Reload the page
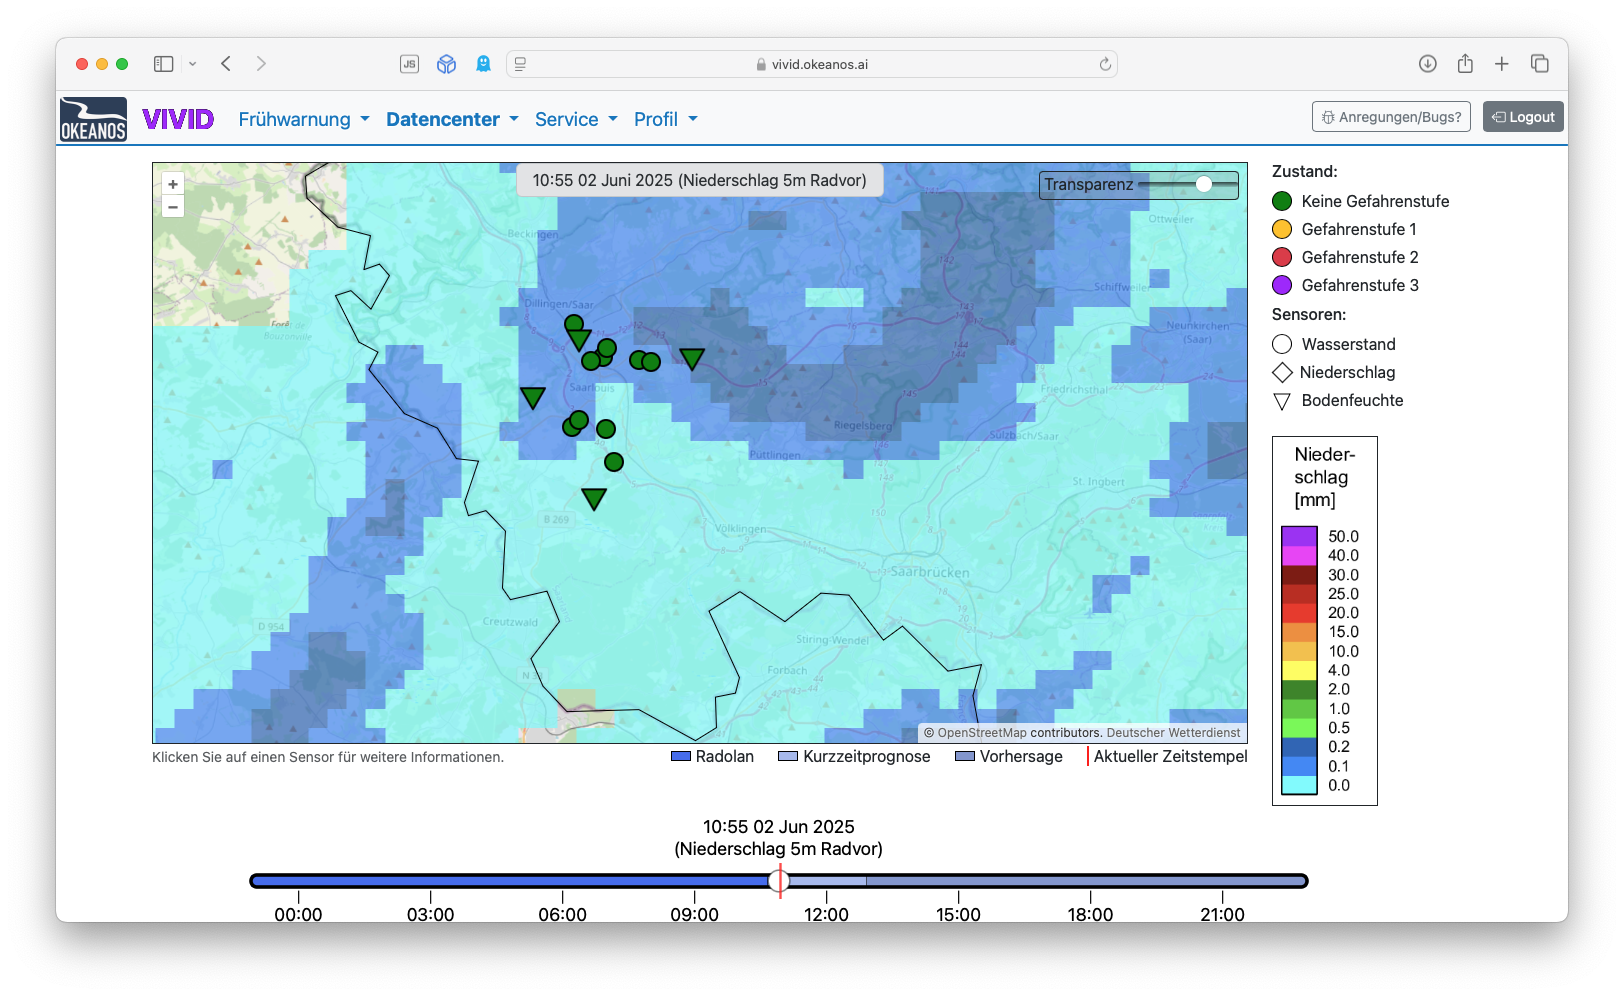The height and width of the screenshot is (996, 1624). click(1105, 64)
